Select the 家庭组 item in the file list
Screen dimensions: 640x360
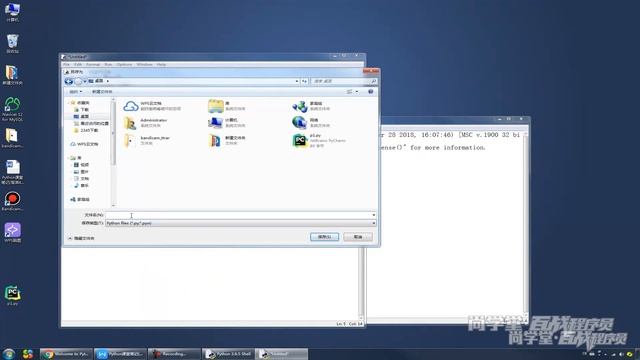click(311, 106)
